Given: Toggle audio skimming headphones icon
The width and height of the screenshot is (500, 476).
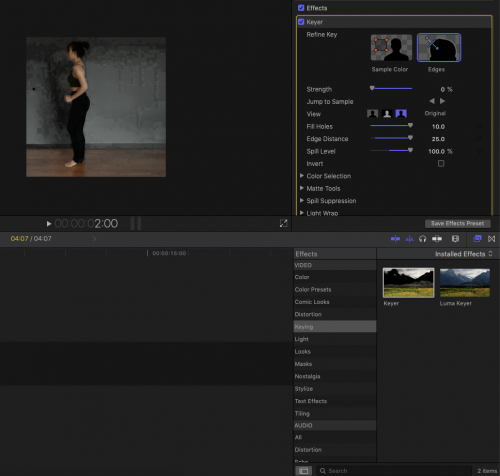Looking at the screenshot, I should point(422,239).
